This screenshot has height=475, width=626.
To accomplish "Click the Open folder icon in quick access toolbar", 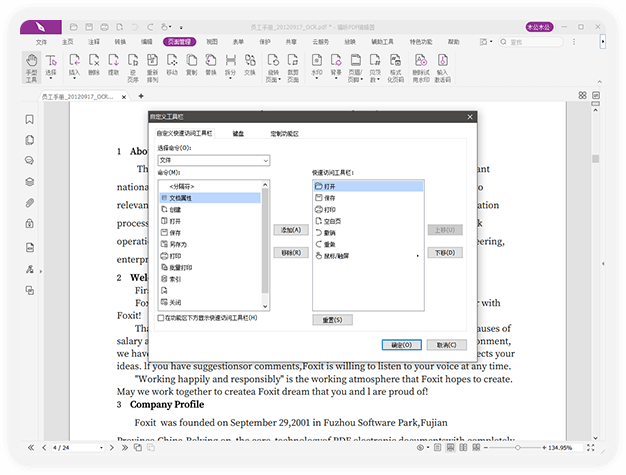I will (x=73, y=27).
